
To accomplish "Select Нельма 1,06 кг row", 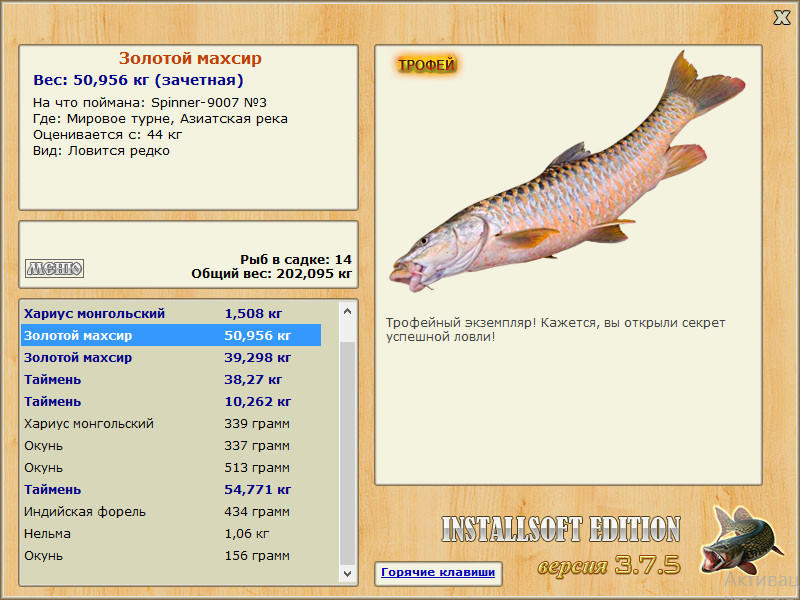I will (x=171, y=533).
